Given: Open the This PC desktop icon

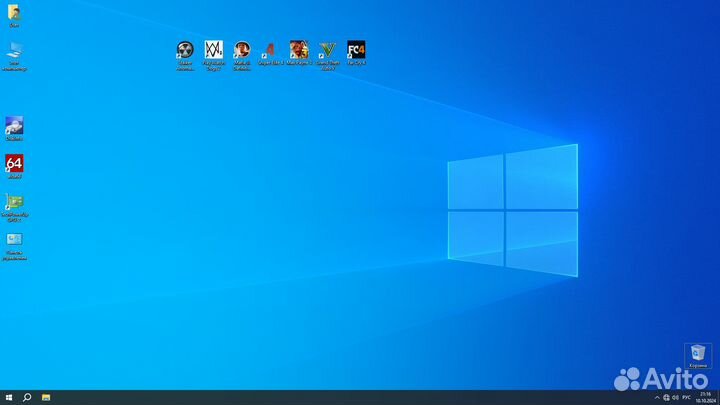Looking at the screenshot, I should point(14,56).
